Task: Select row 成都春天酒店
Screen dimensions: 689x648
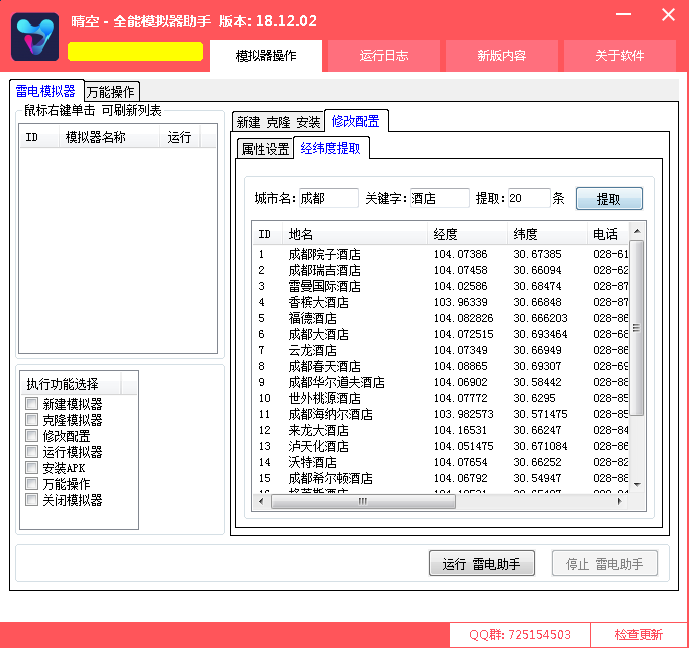Action: tap(441, 366)
